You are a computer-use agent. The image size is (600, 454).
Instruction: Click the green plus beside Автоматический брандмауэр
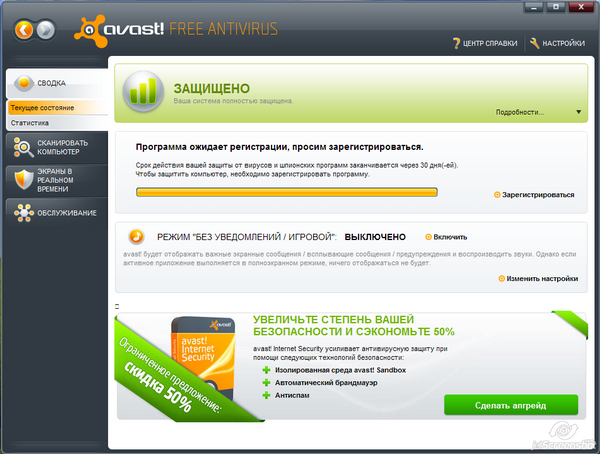266,383
